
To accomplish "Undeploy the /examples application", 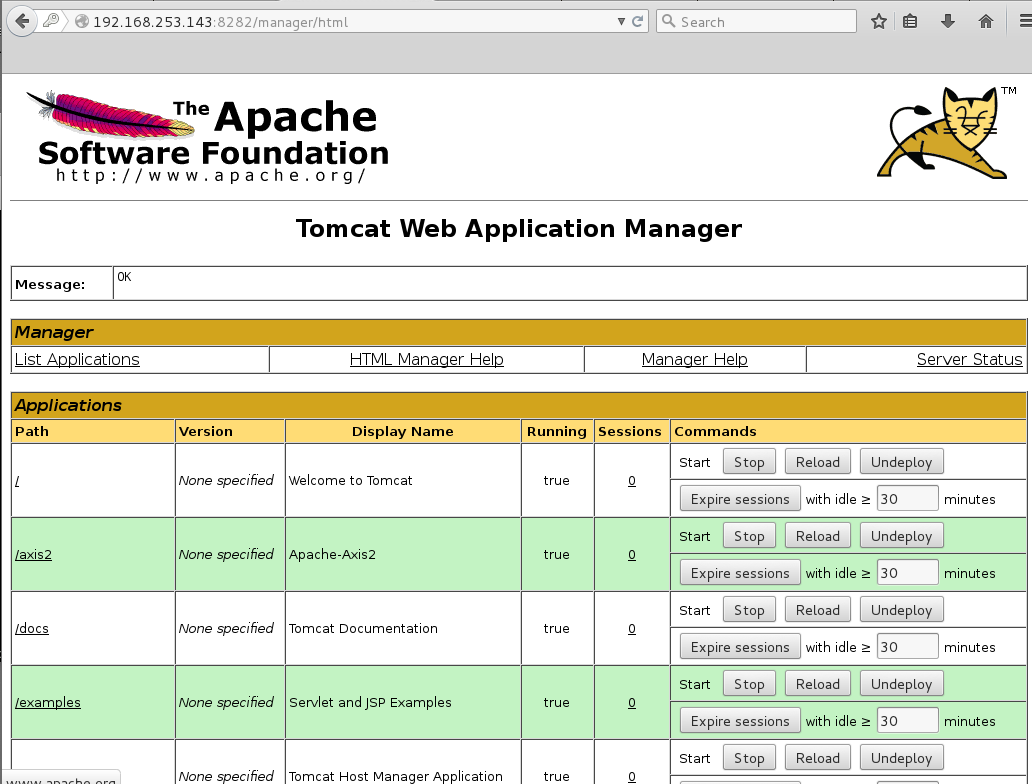I will pyautogui.click(x=900, y=684).
